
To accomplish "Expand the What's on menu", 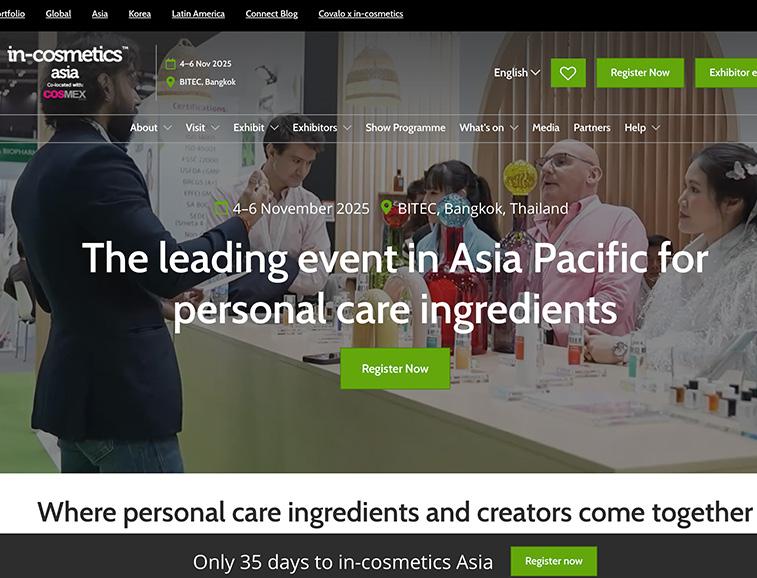I will click(489, 128).
